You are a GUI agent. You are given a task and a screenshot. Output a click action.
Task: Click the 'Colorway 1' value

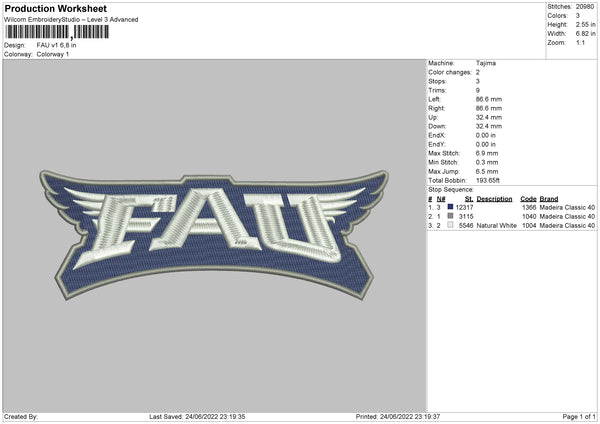(x=53, y=54)
